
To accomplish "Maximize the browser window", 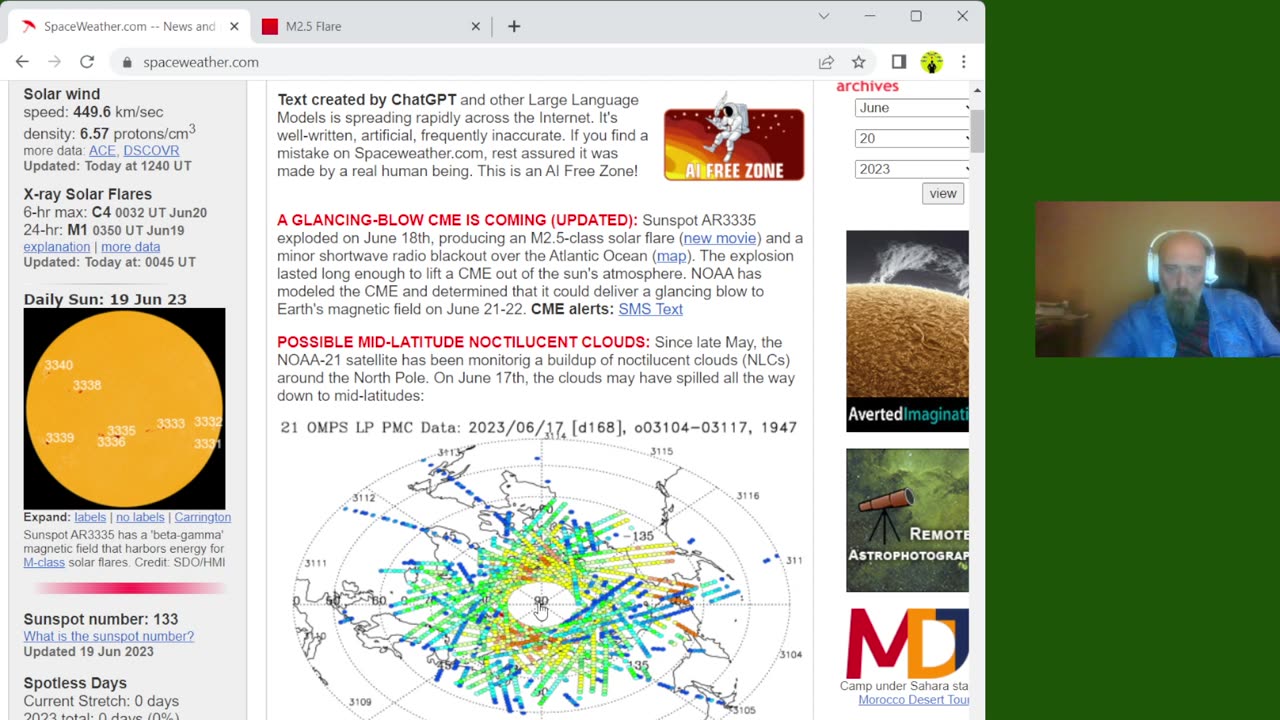I will 916,16.
